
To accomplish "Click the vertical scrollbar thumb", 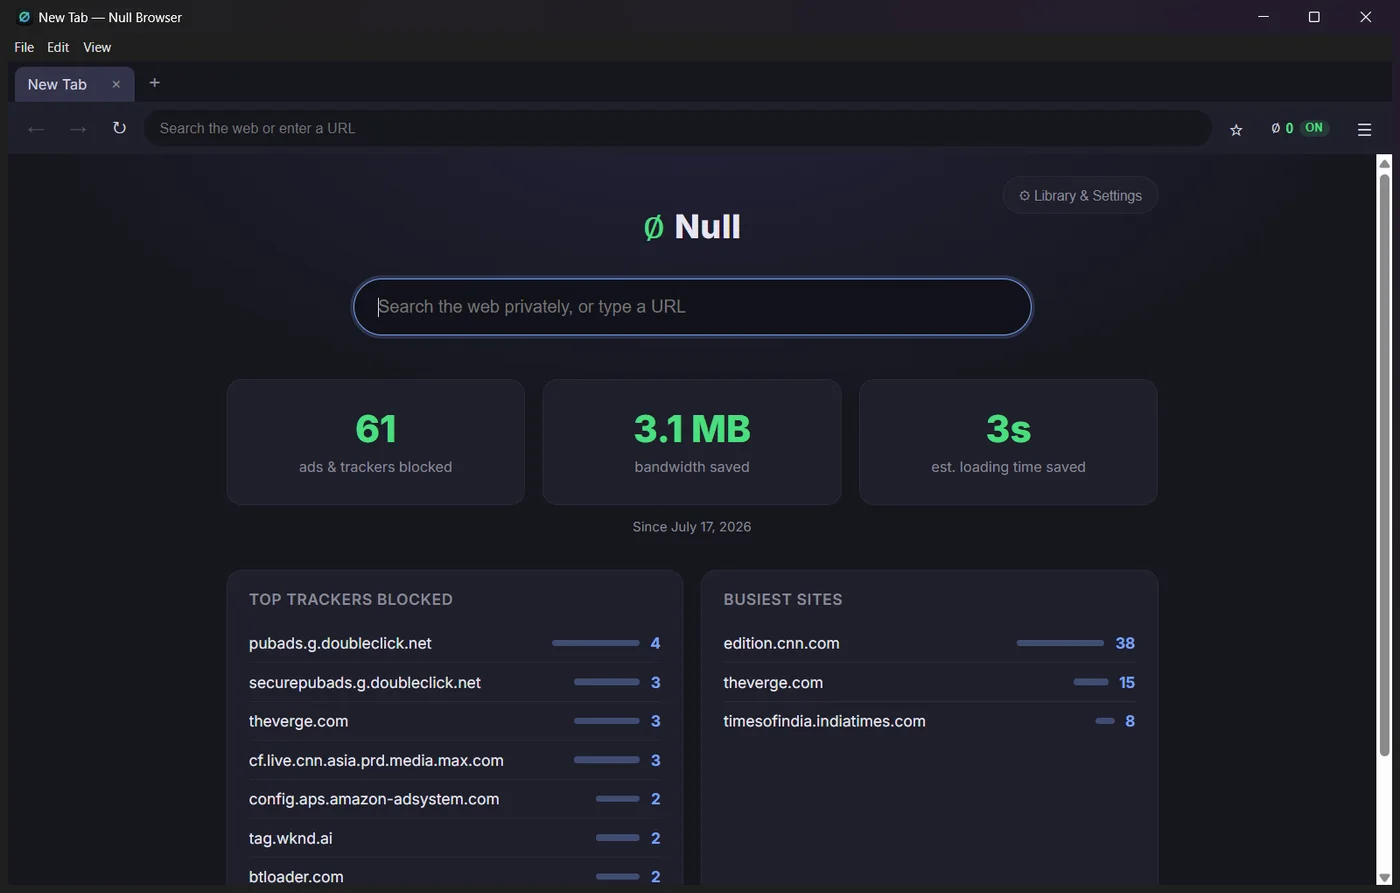I will pyautogui.click(x=1385, y=465).
